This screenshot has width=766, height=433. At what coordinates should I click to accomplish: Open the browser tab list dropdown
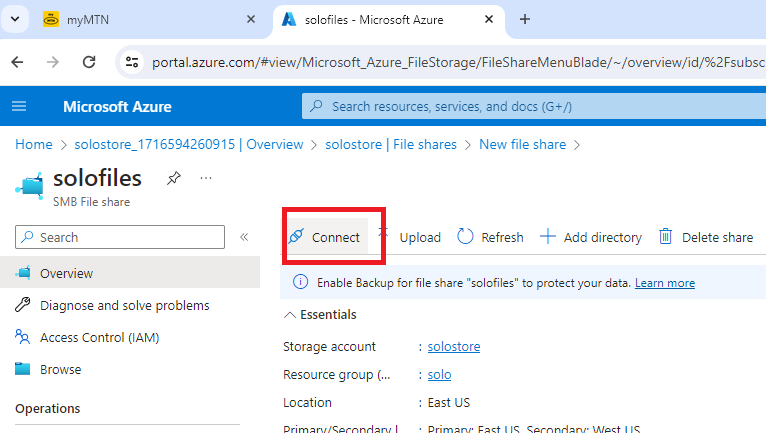point(15,19)
